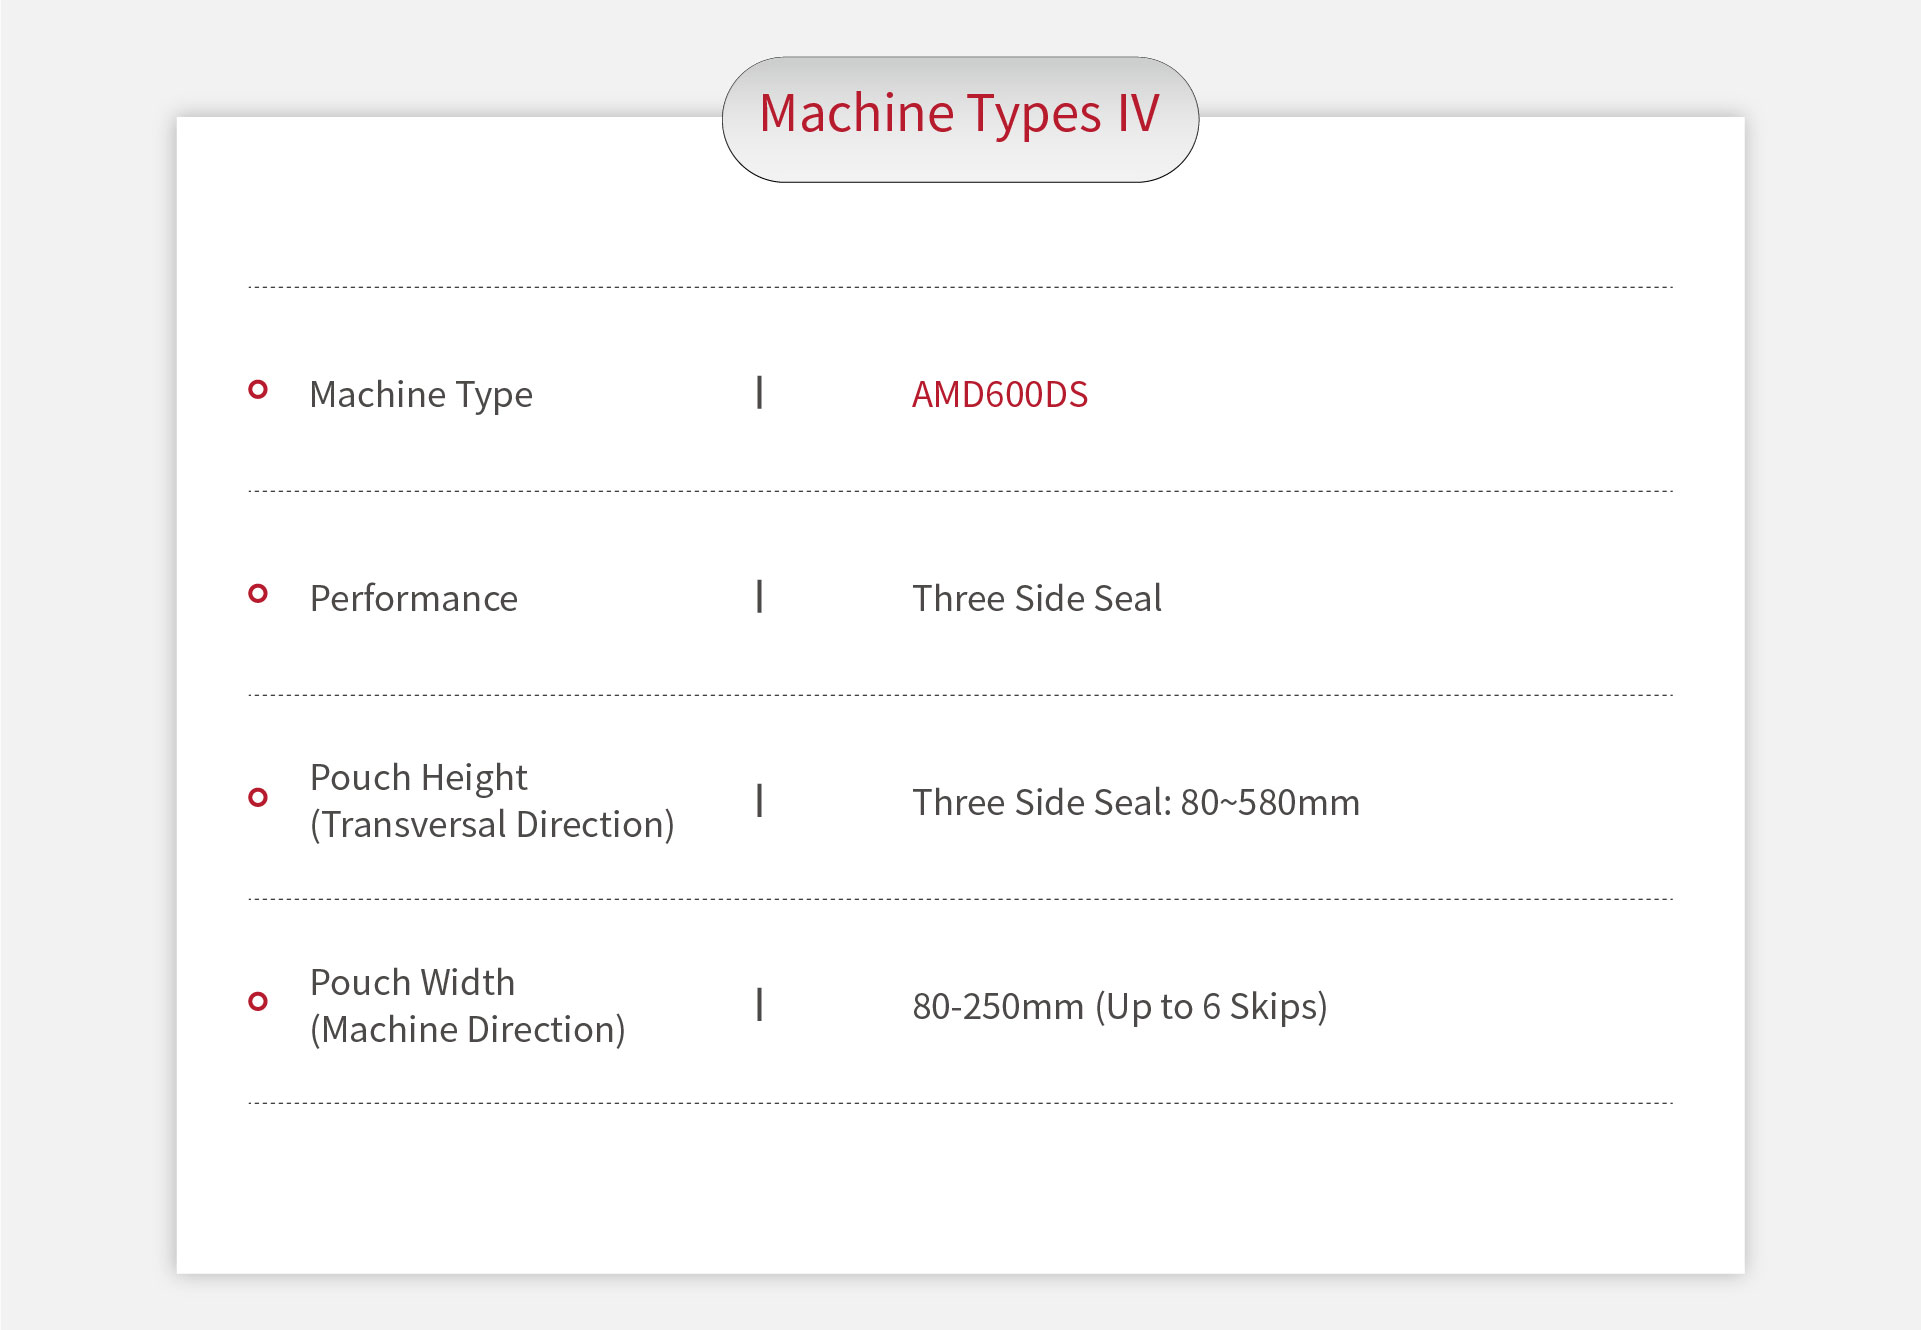Click the vertical separator in Machine Type row
1921x1330 pixels.
pos(760,393)
